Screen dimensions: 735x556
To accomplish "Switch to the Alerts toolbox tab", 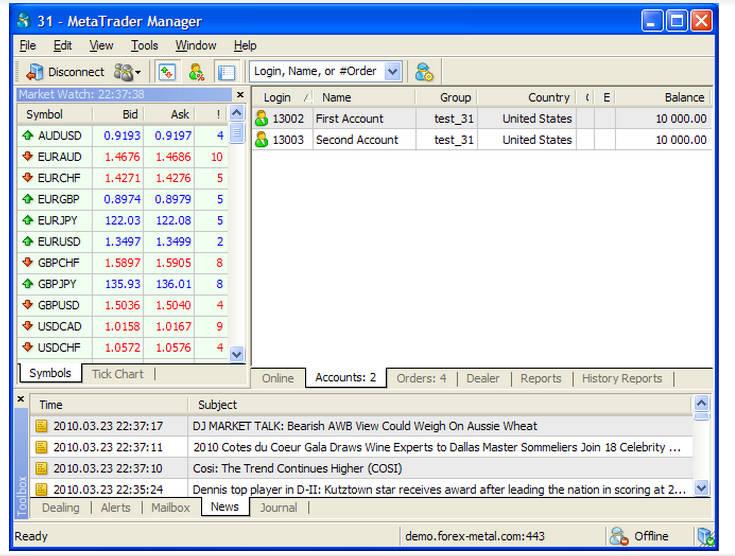I will (x=116, y=508).
